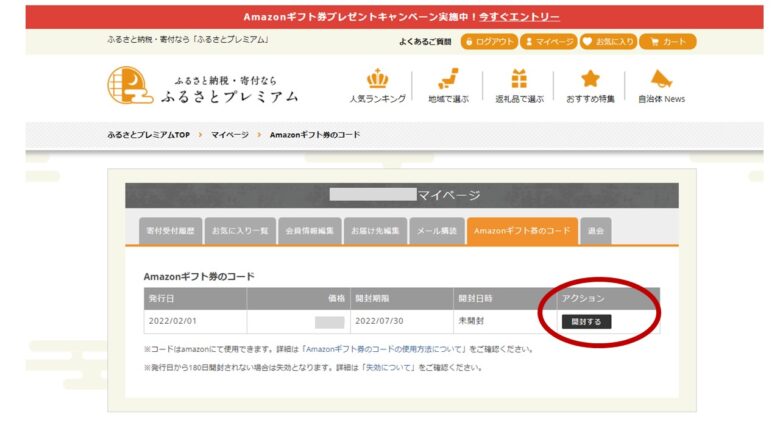Click Amazonギフト券のコード section heading
The height and width of the screenshot is (439, 780).
[199, 276]
